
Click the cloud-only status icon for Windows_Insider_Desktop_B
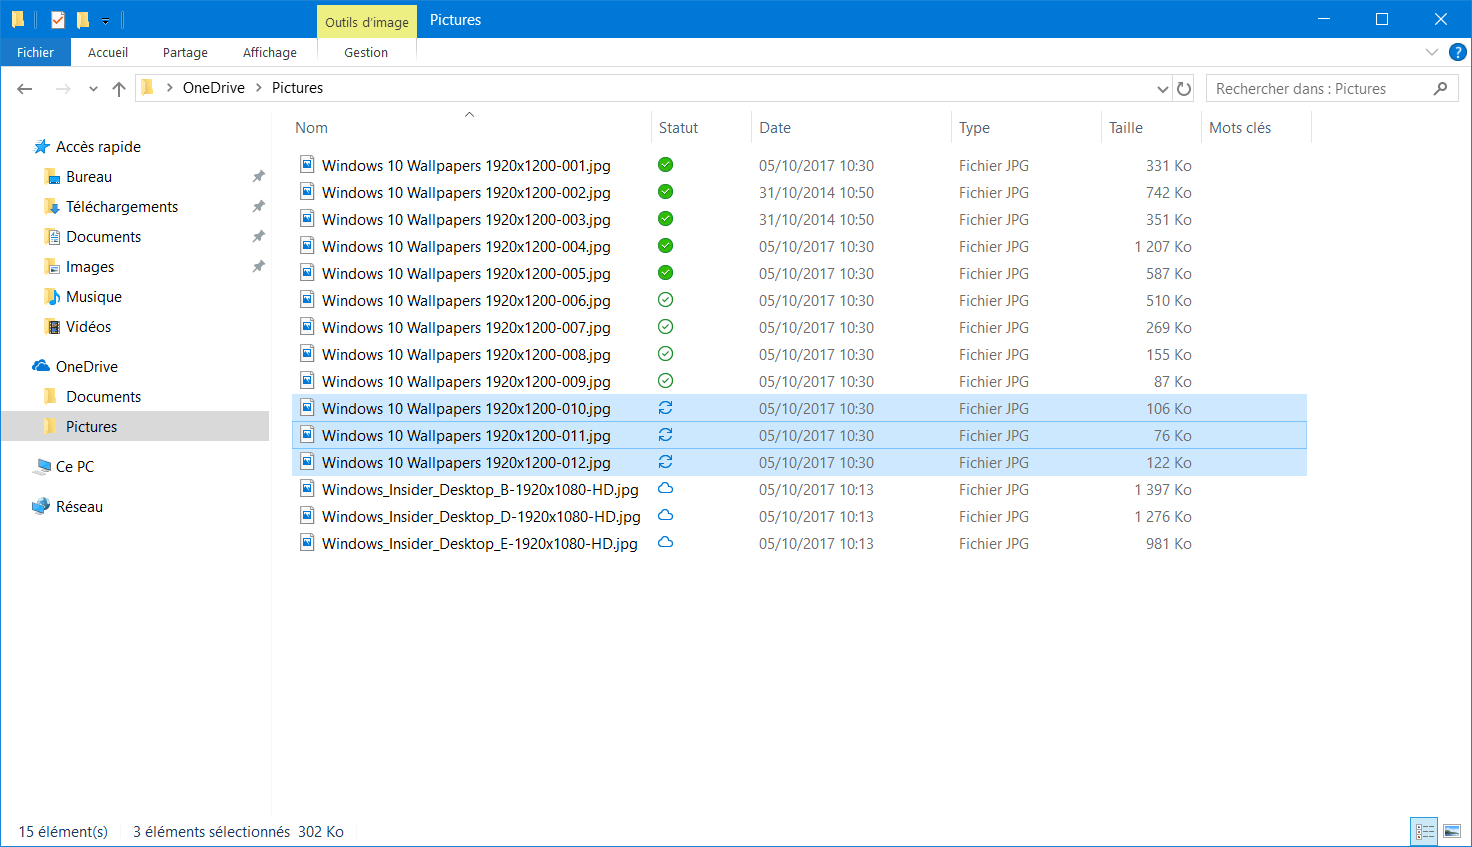(x=665, y=489)
